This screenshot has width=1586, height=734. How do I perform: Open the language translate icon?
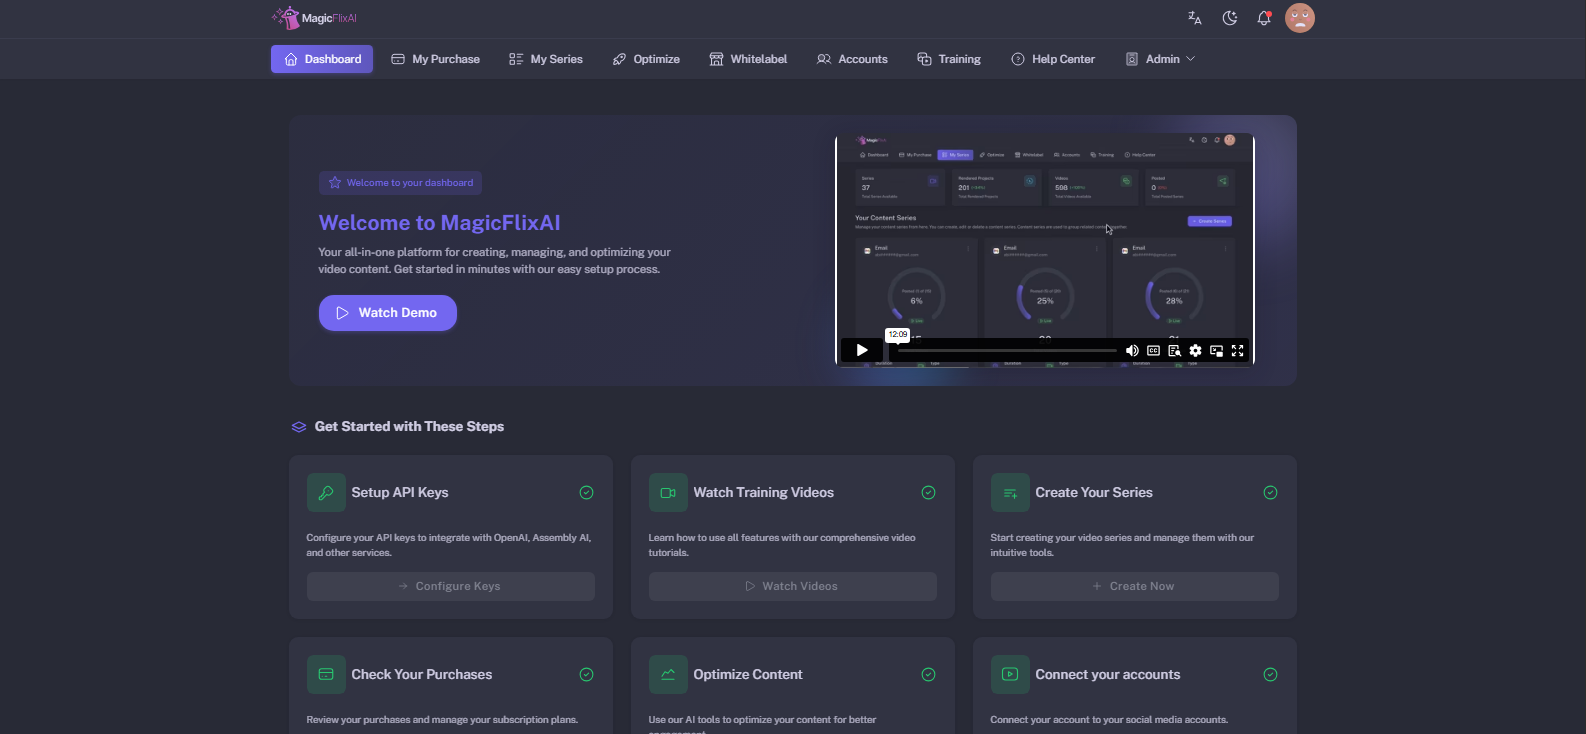[x=1194, y=18]
